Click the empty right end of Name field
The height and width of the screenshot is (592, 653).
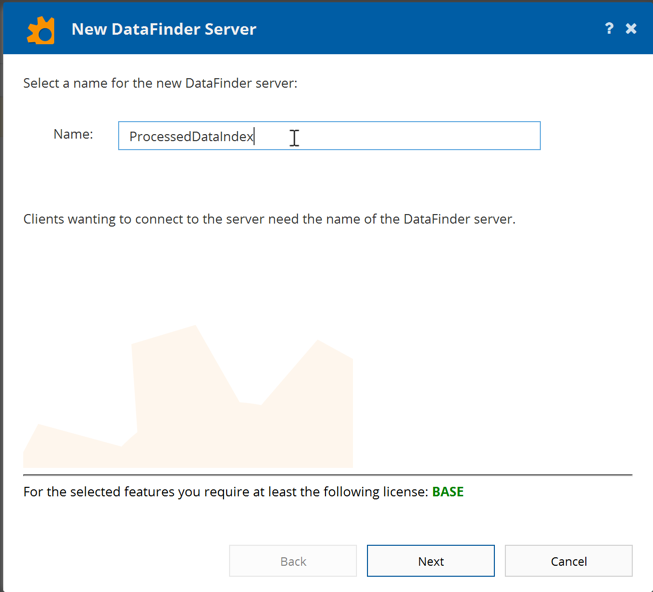coord(480,136)
